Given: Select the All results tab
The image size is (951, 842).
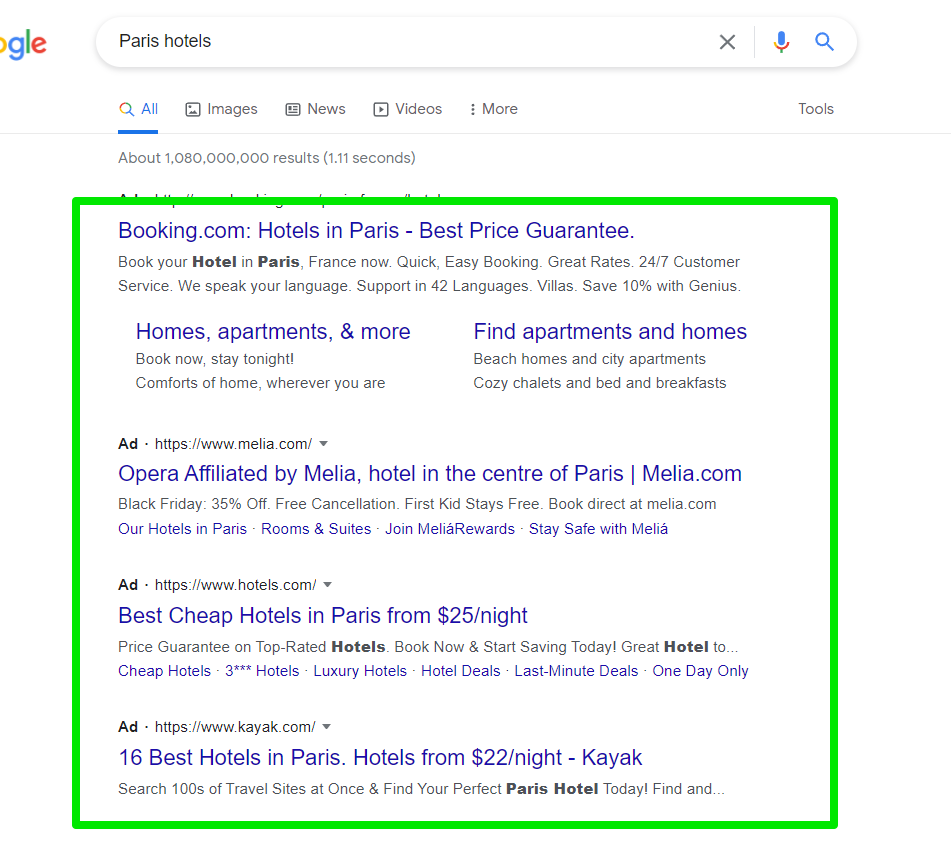Looking at the screenshot, I should (x=138, y=109).
